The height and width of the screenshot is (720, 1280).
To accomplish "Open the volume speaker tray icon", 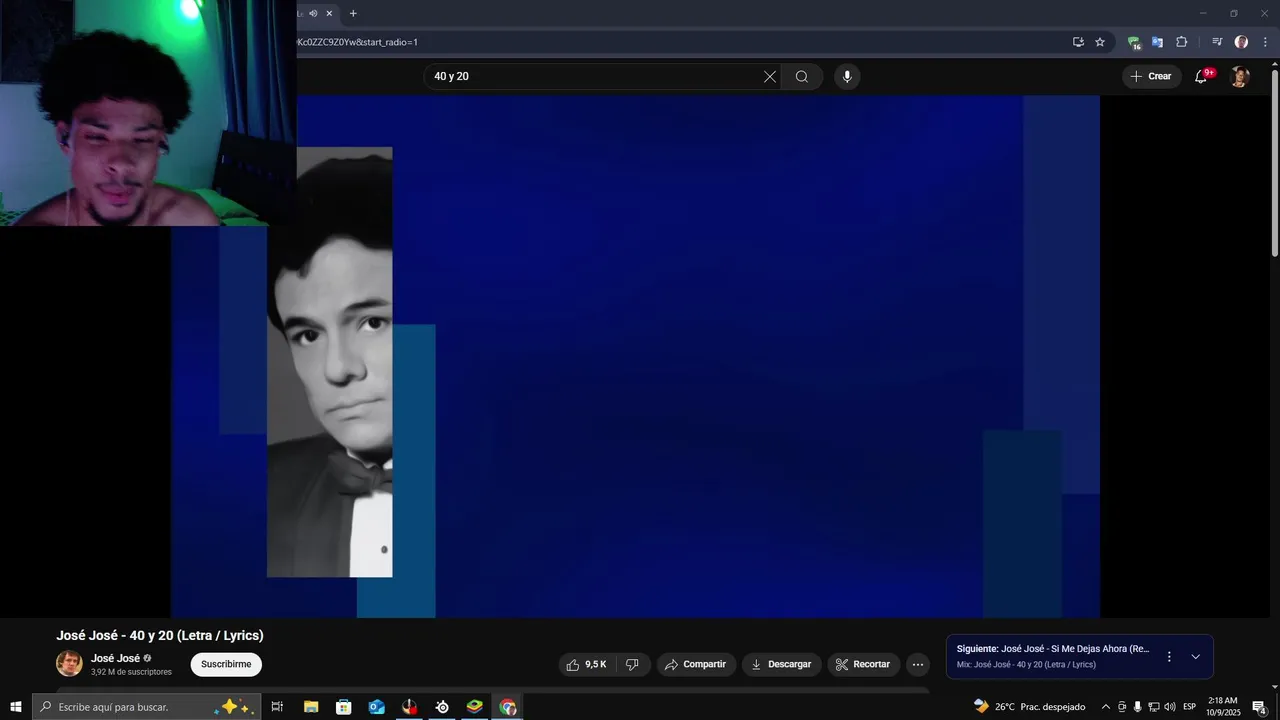I will click(1170, 707).
